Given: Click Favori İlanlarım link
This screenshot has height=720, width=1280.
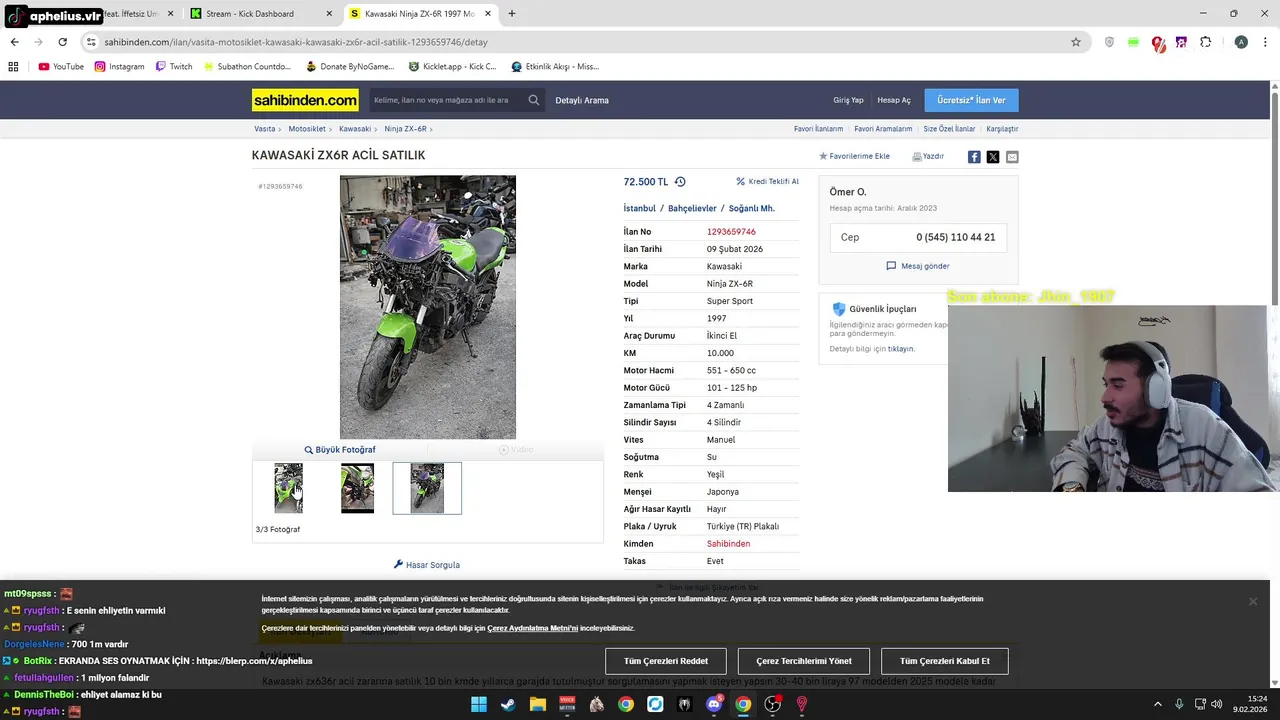Looking at the screenshot, I should tap(818, 129).
